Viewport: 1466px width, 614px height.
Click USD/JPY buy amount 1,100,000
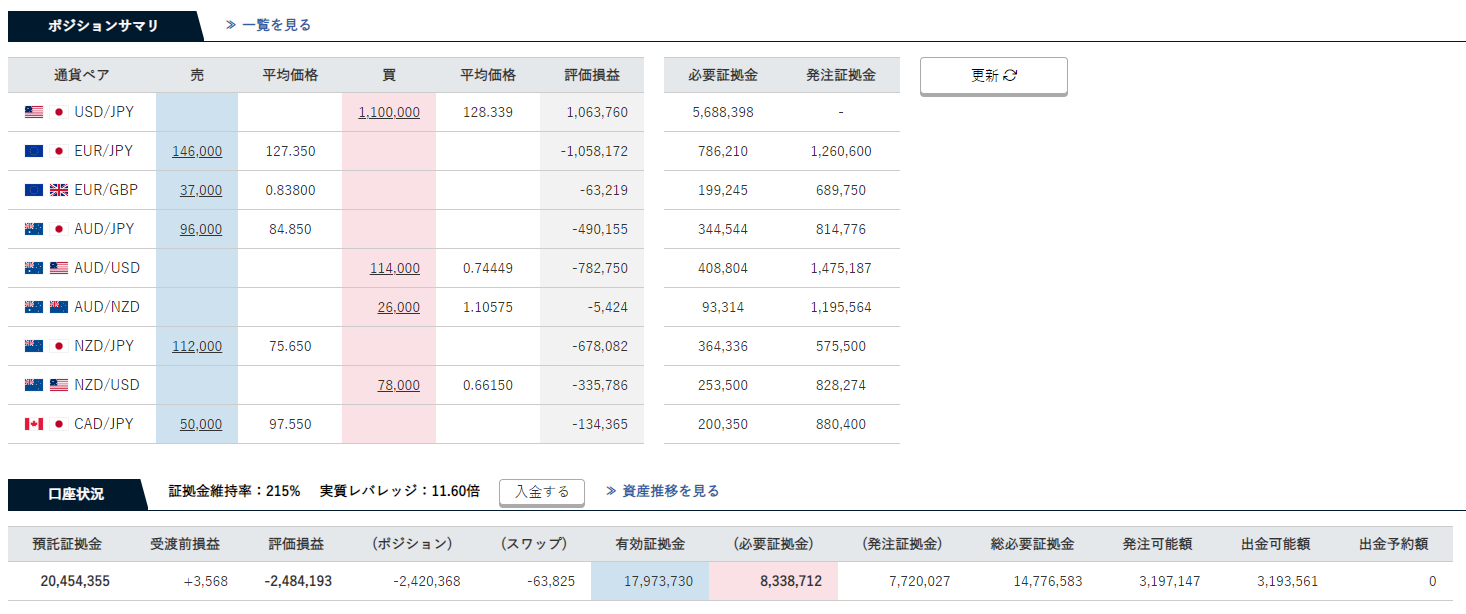coord(389,112)
